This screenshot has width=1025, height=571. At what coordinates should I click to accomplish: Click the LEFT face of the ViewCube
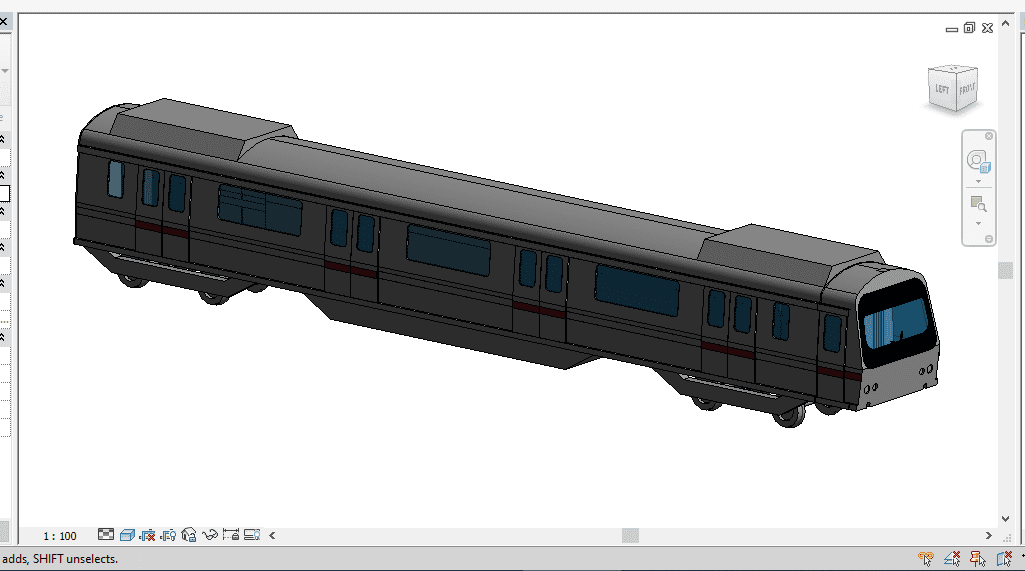(942, 90)
